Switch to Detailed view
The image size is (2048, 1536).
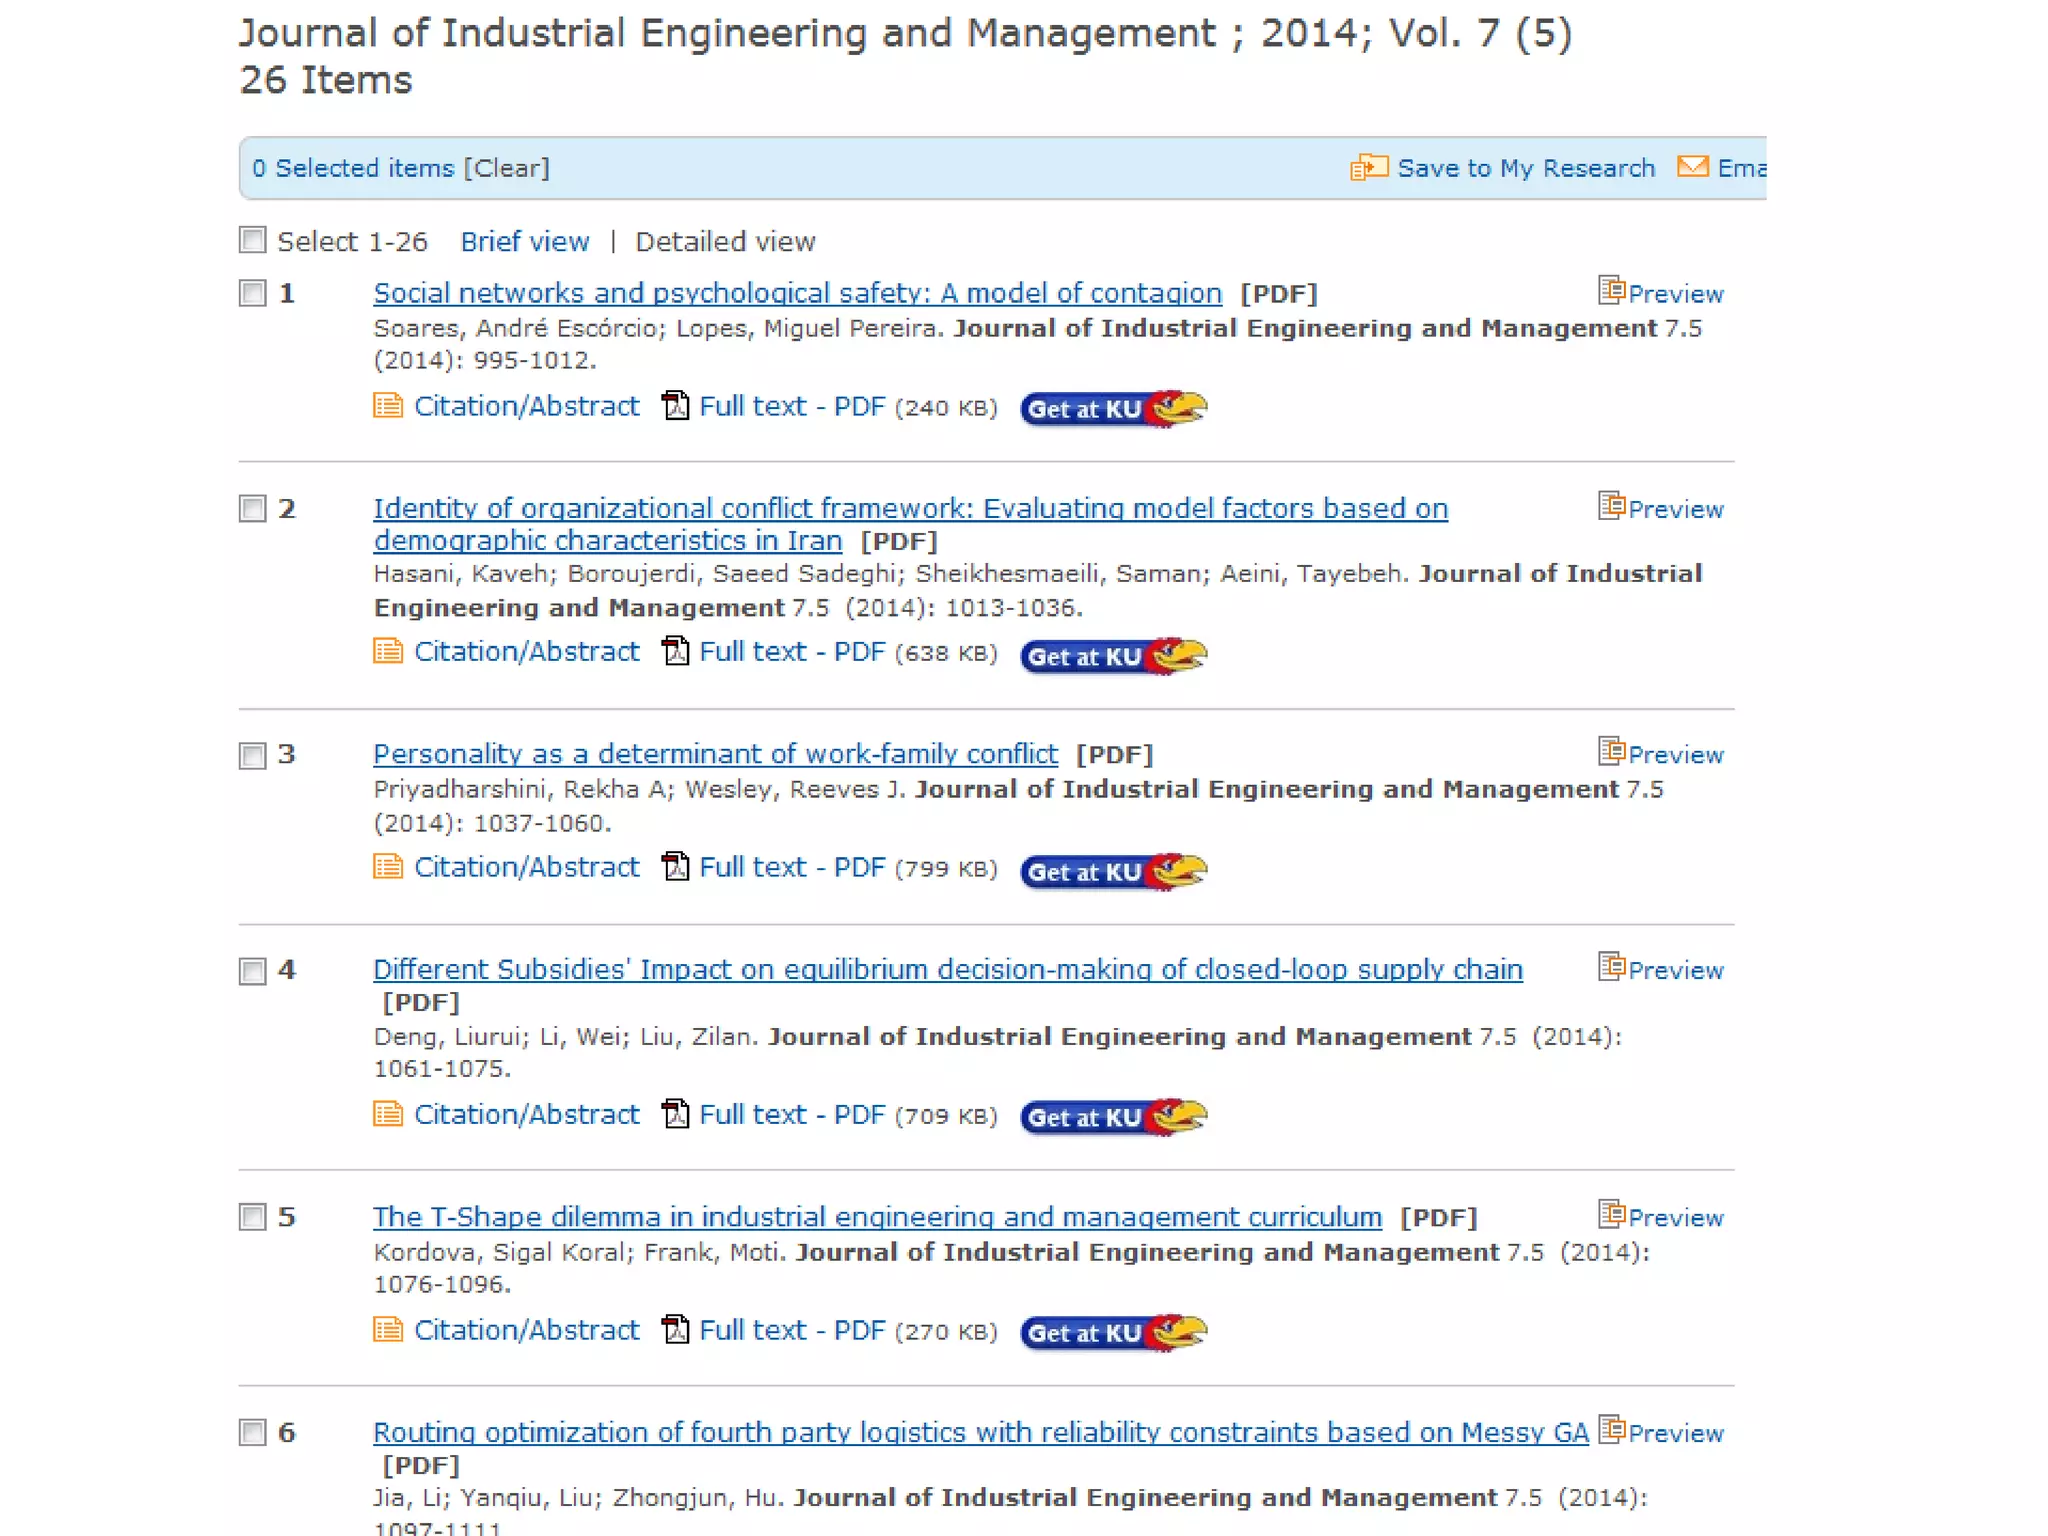tap(725, 242)
